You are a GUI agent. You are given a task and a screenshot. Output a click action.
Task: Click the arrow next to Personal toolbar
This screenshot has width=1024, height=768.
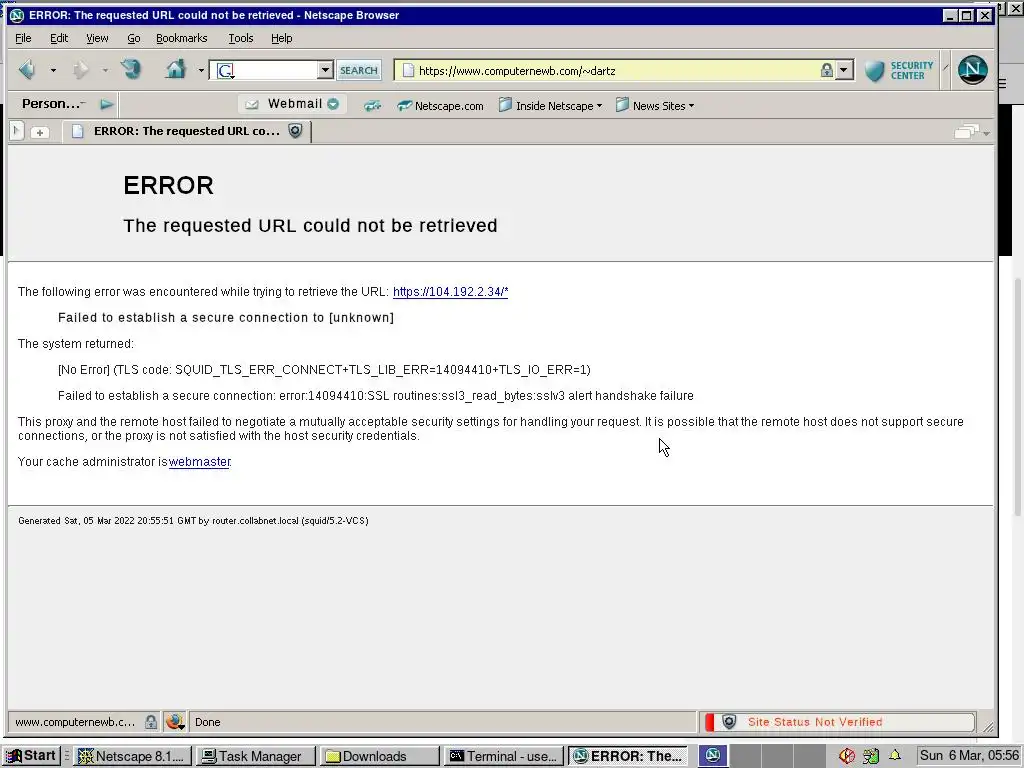point(106,104)
